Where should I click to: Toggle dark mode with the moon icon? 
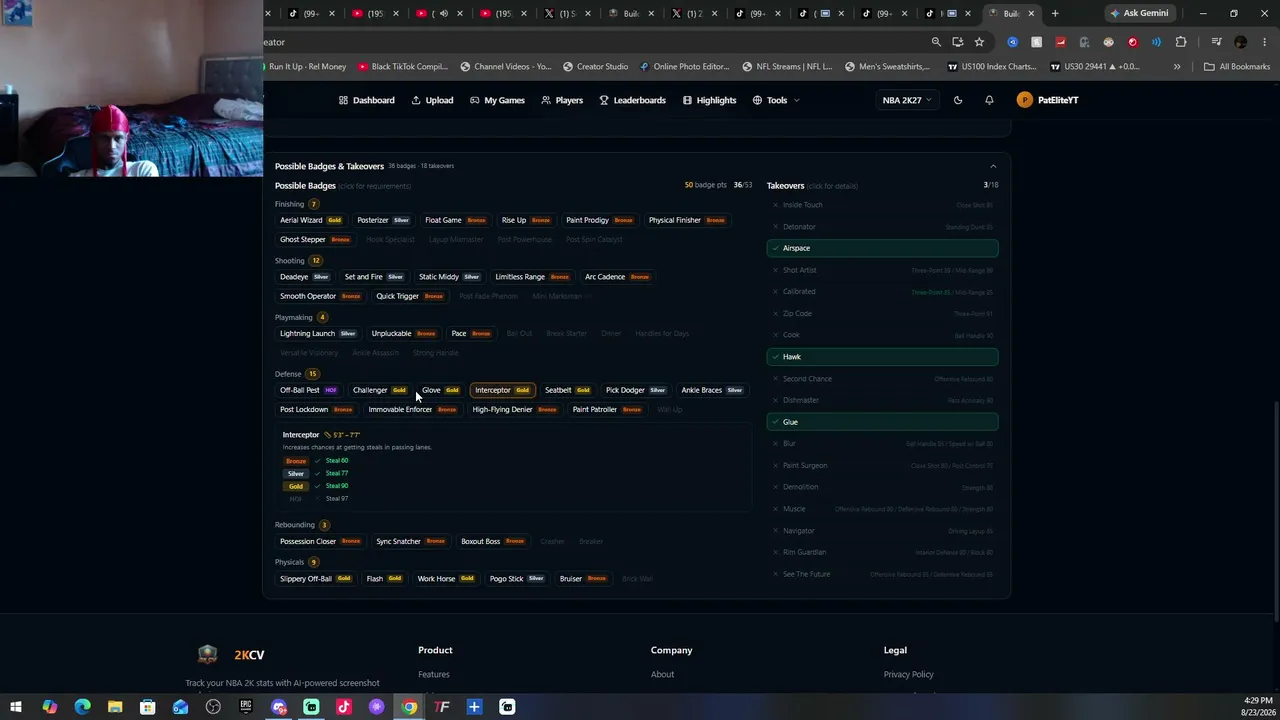(958, 100)
